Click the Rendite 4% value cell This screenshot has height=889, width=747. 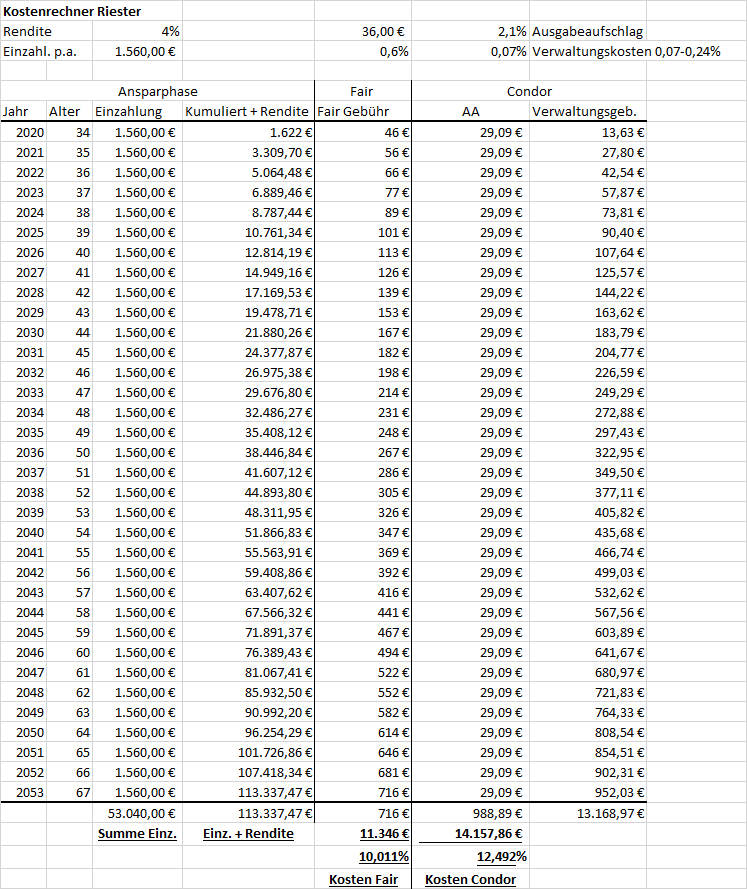click(137, 31)
